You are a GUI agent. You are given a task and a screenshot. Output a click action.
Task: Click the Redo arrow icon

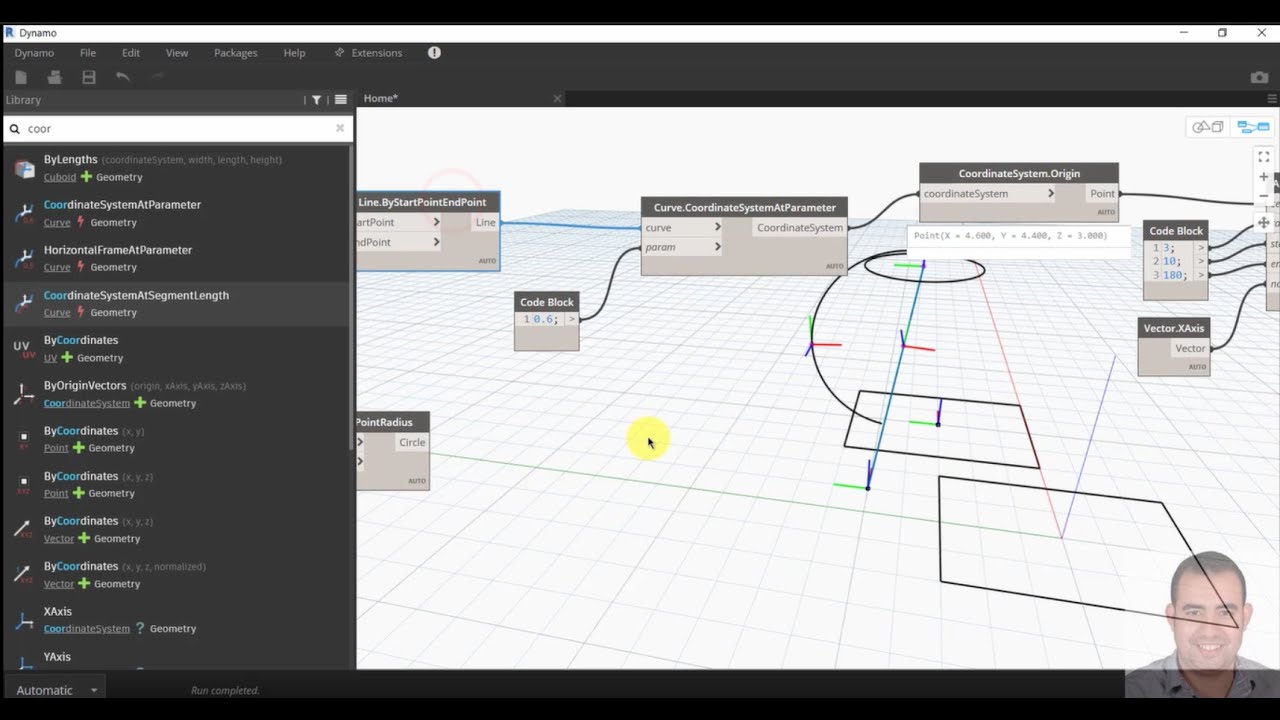[157, 77]
